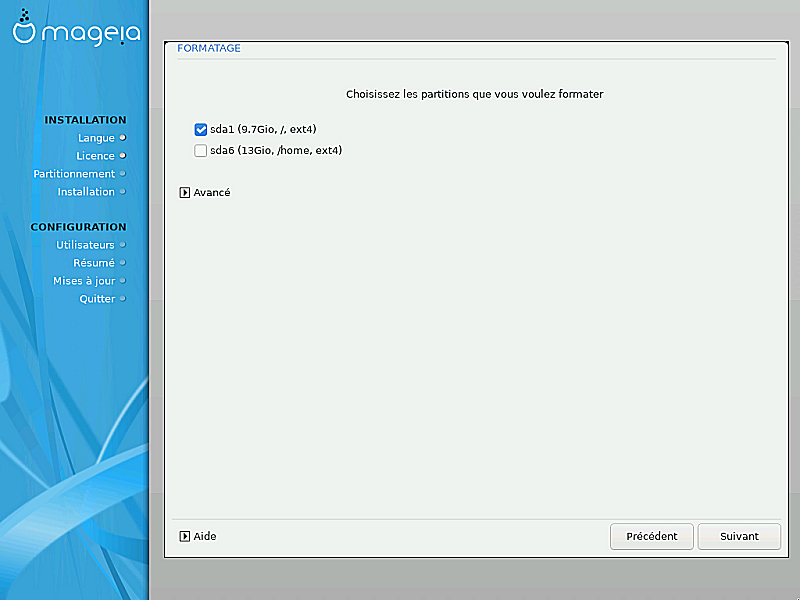The image size is (800, 600).
Task: Click the FORMATAGE title
Action: (208, 48)
